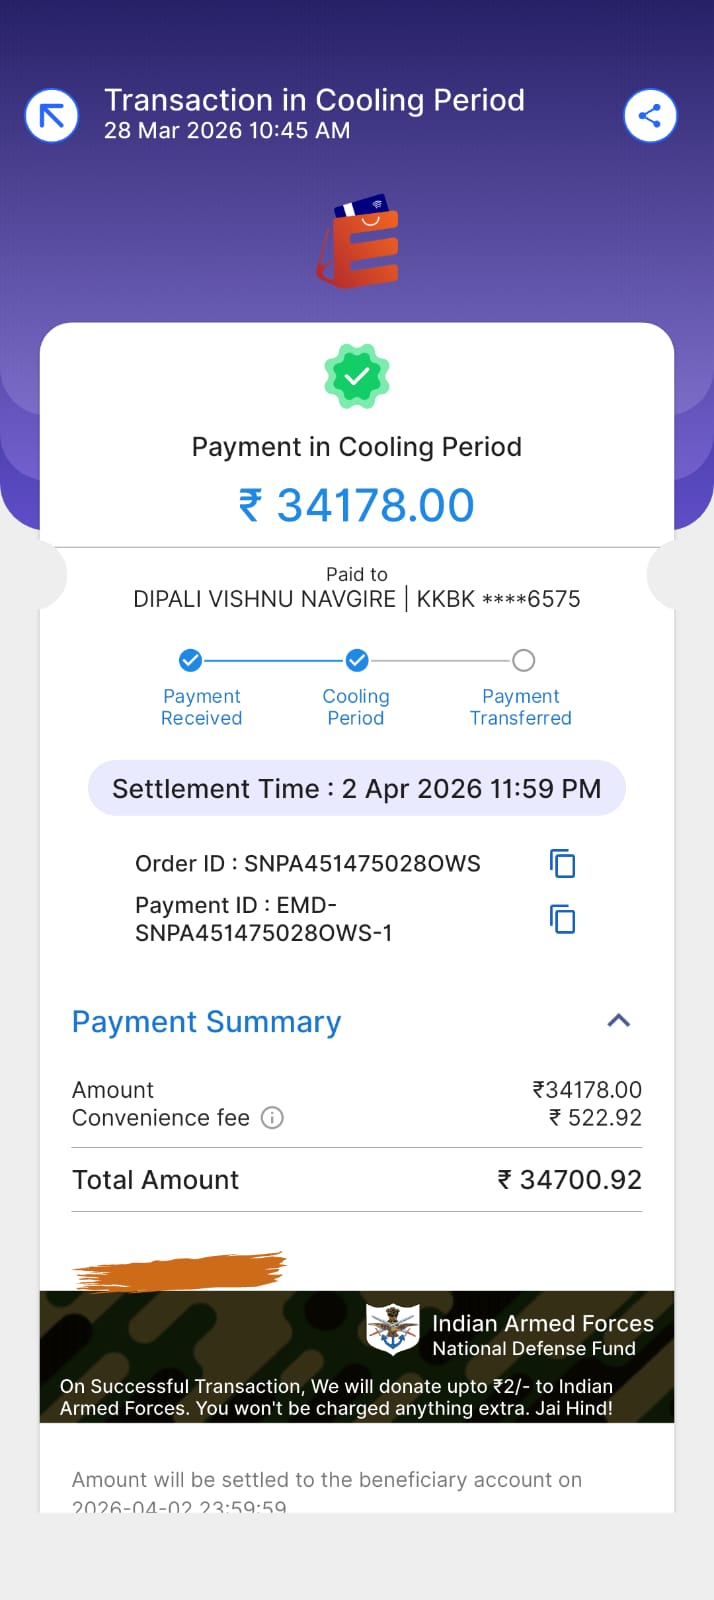The height and width of the screenshot is (1600, 714).
Task: Open the Payment Summary heading
Action: pos(206,1021)
